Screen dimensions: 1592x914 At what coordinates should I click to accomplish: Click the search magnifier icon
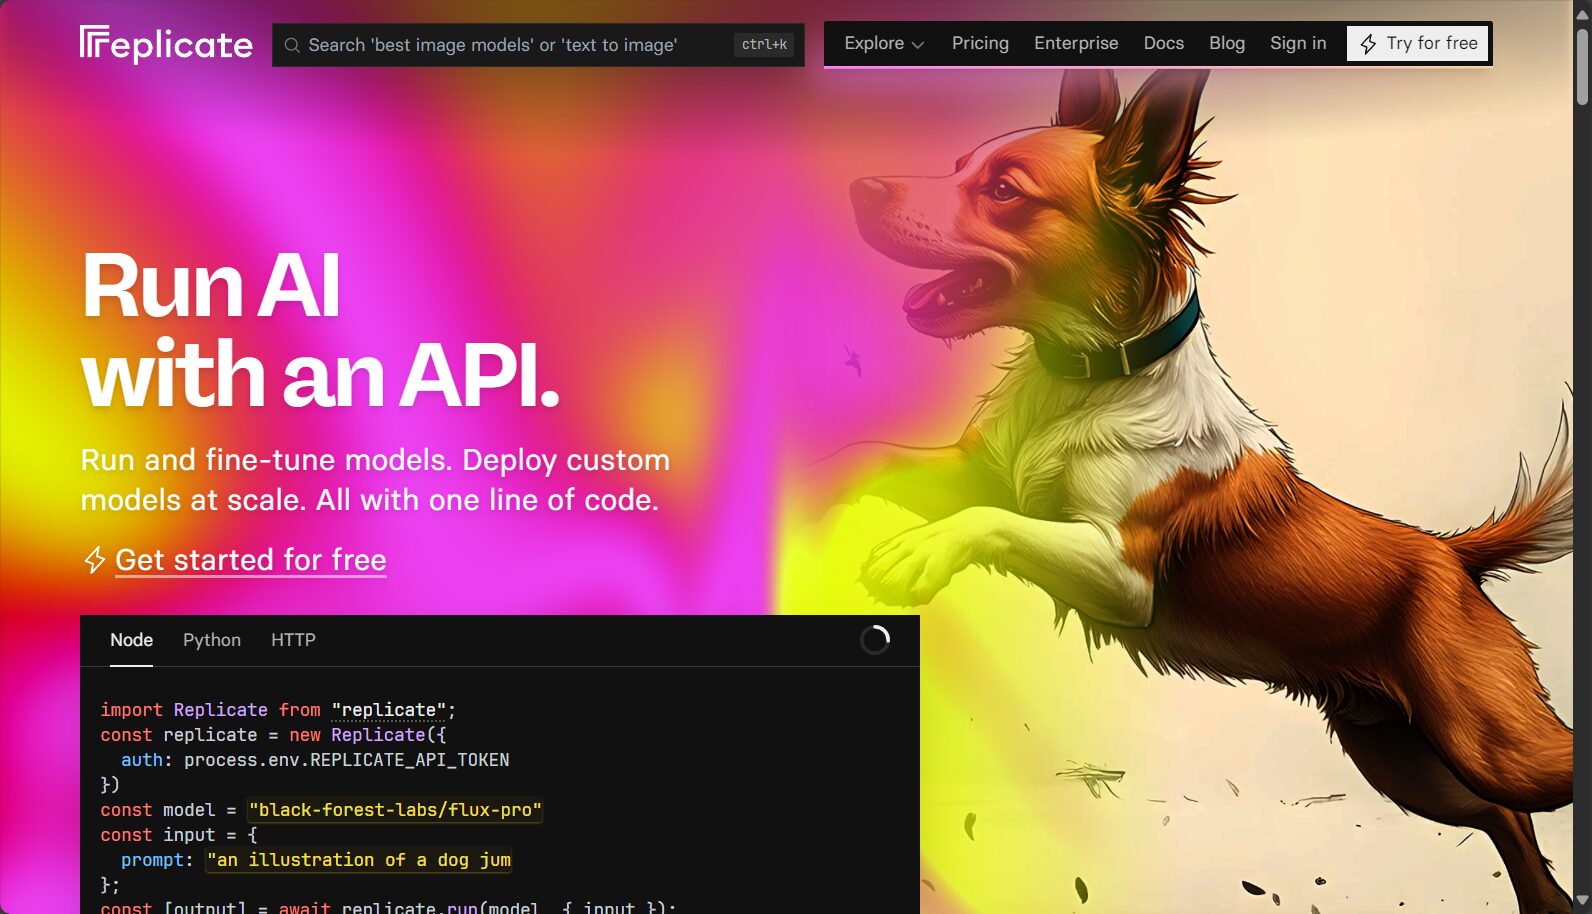pos(292,45)
